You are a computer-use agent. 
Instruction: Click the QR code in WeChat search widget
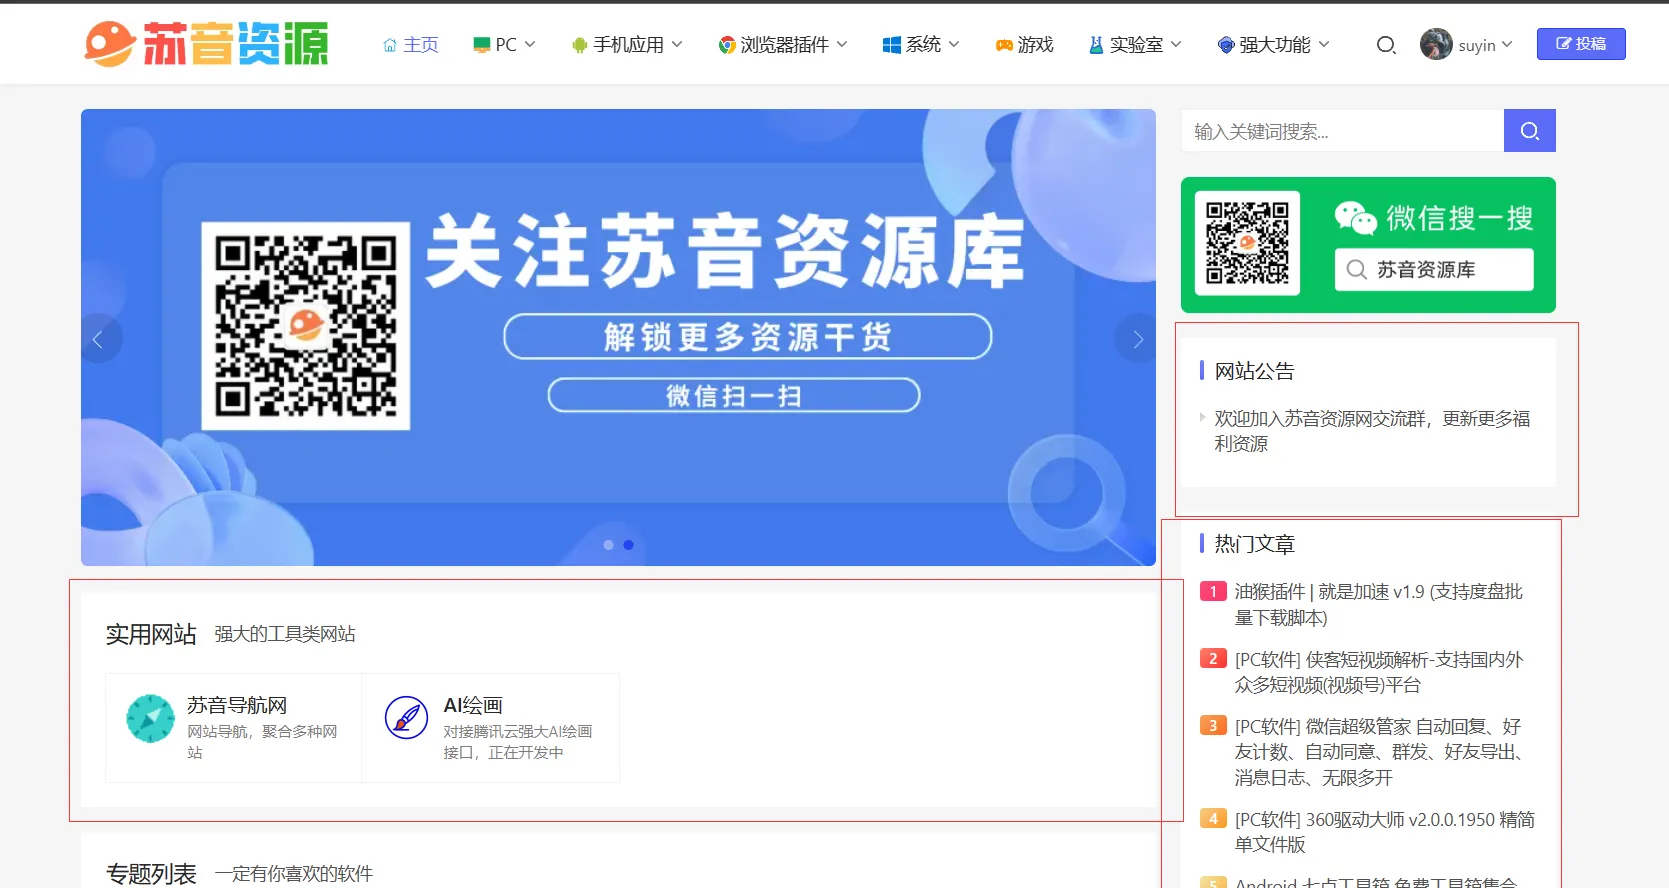click(x=1247, y=243)
